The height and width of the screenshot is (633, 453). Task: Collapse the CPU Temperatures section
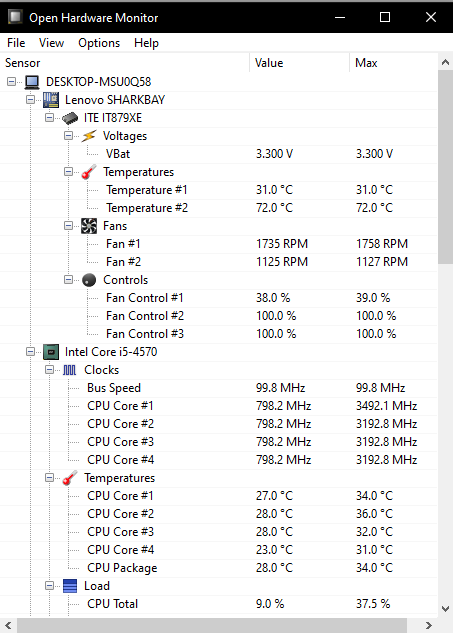50,478
